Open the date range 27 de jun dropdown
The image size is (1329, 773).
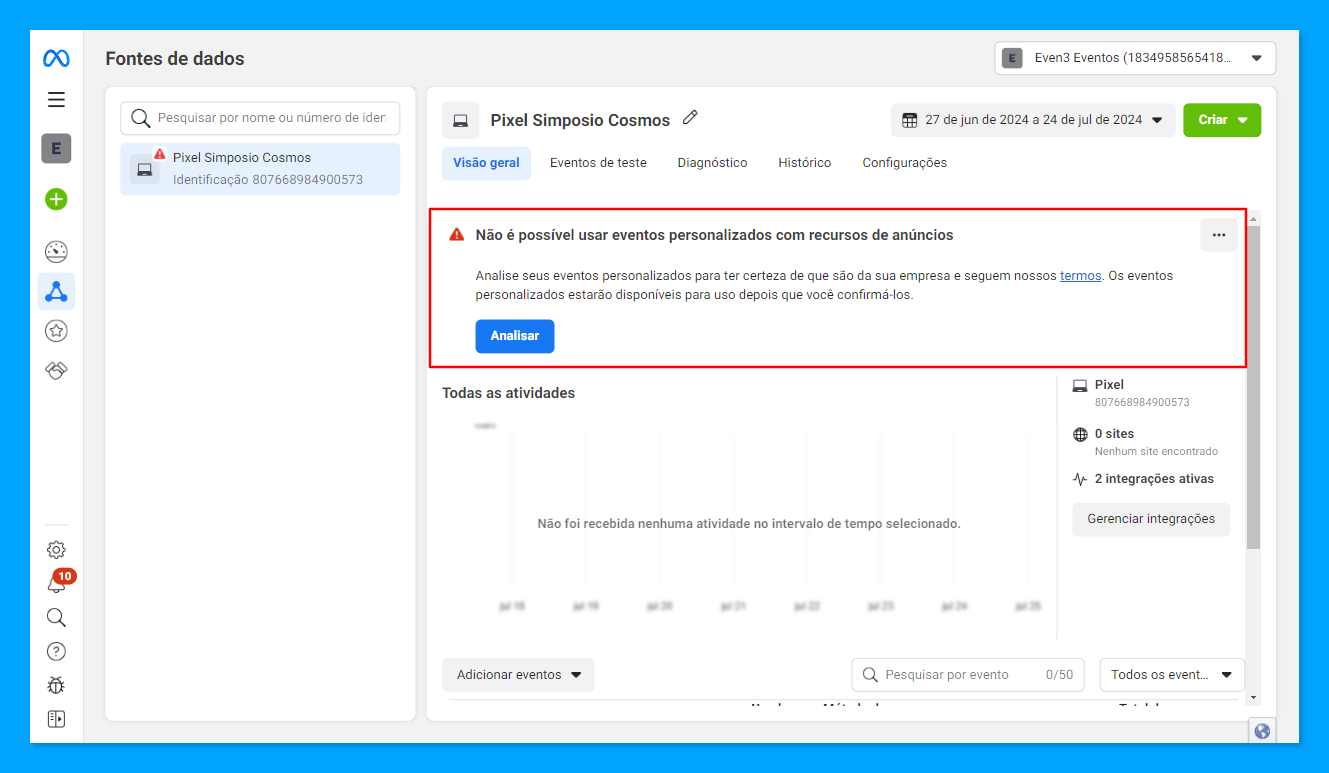pos(1033,120)
